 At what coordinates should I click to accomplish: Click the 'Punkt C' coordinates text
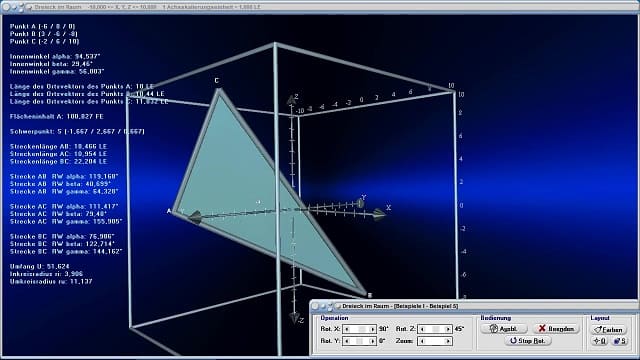44,41
